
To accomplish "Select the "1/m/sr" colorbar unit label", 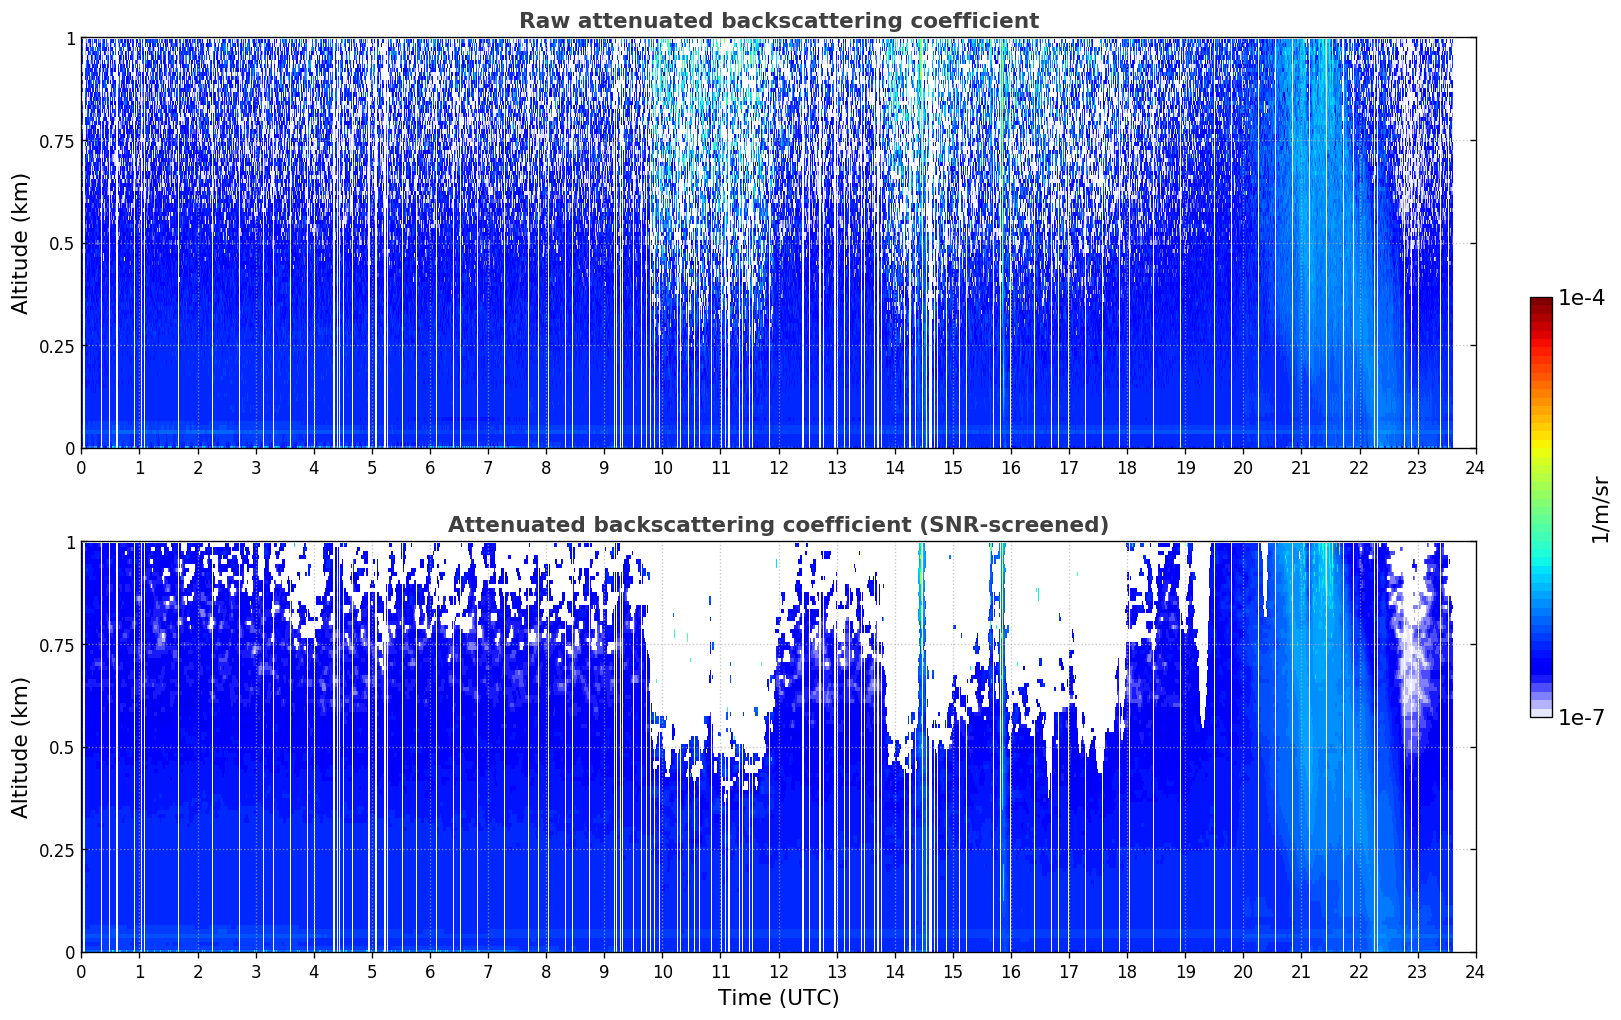I will tap(1600, 509).
